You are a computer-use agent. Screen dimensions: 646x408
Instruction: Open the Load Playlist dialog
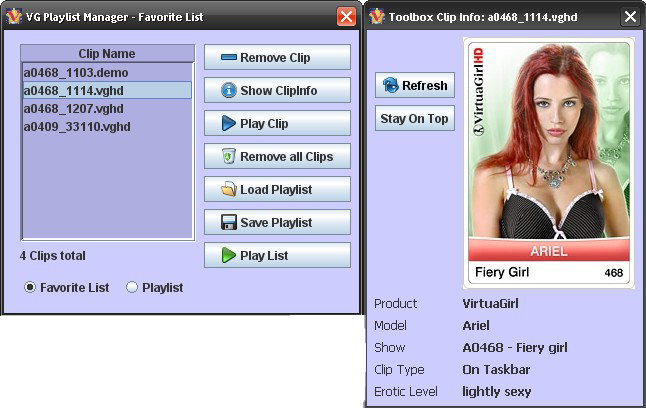[277, 190]
